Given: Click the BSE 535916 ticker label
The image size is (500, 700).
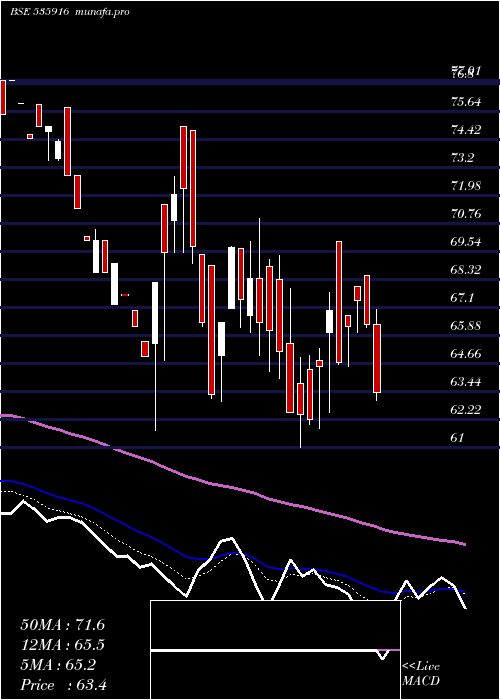Looking at the screenshot, I should coord(39,12).
